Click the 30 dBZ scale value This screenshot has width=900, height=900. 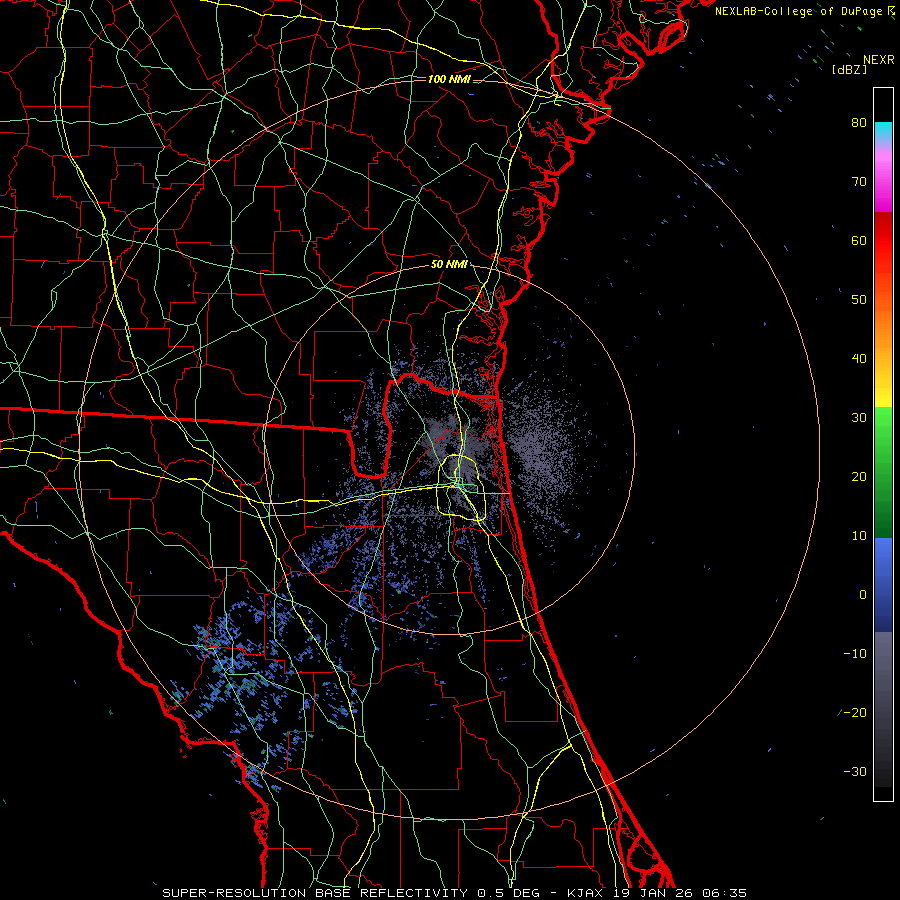coord(859,417)
